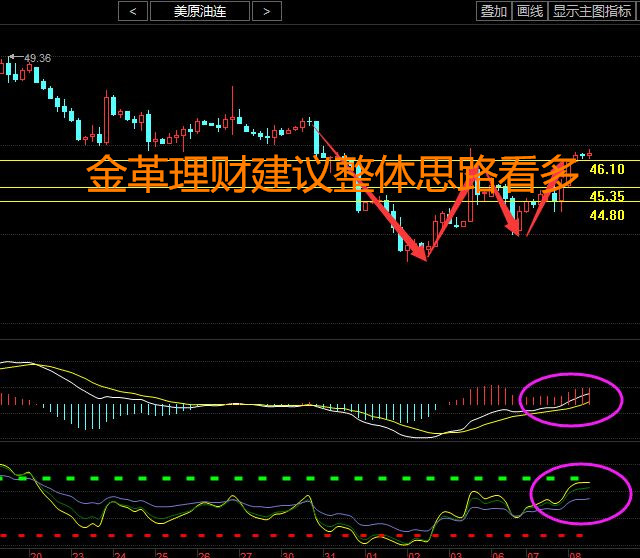This screenshot has height=558, width=640.
Task: Select the 44.80 price level label
Action: [x=606, y=215]
